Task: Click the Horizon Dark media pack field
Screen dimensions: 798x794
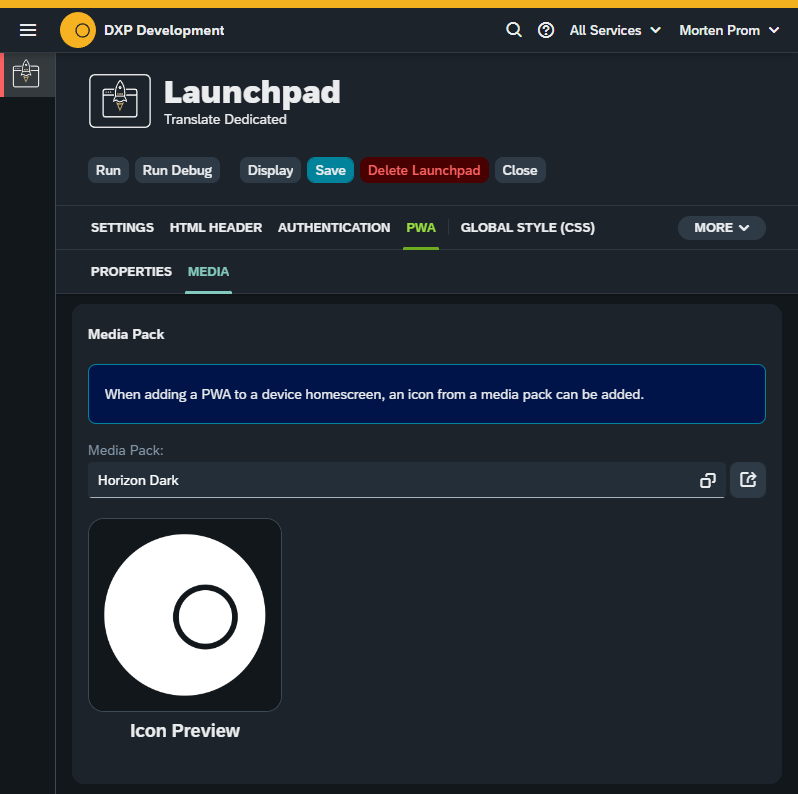Action: pos(406,480)
